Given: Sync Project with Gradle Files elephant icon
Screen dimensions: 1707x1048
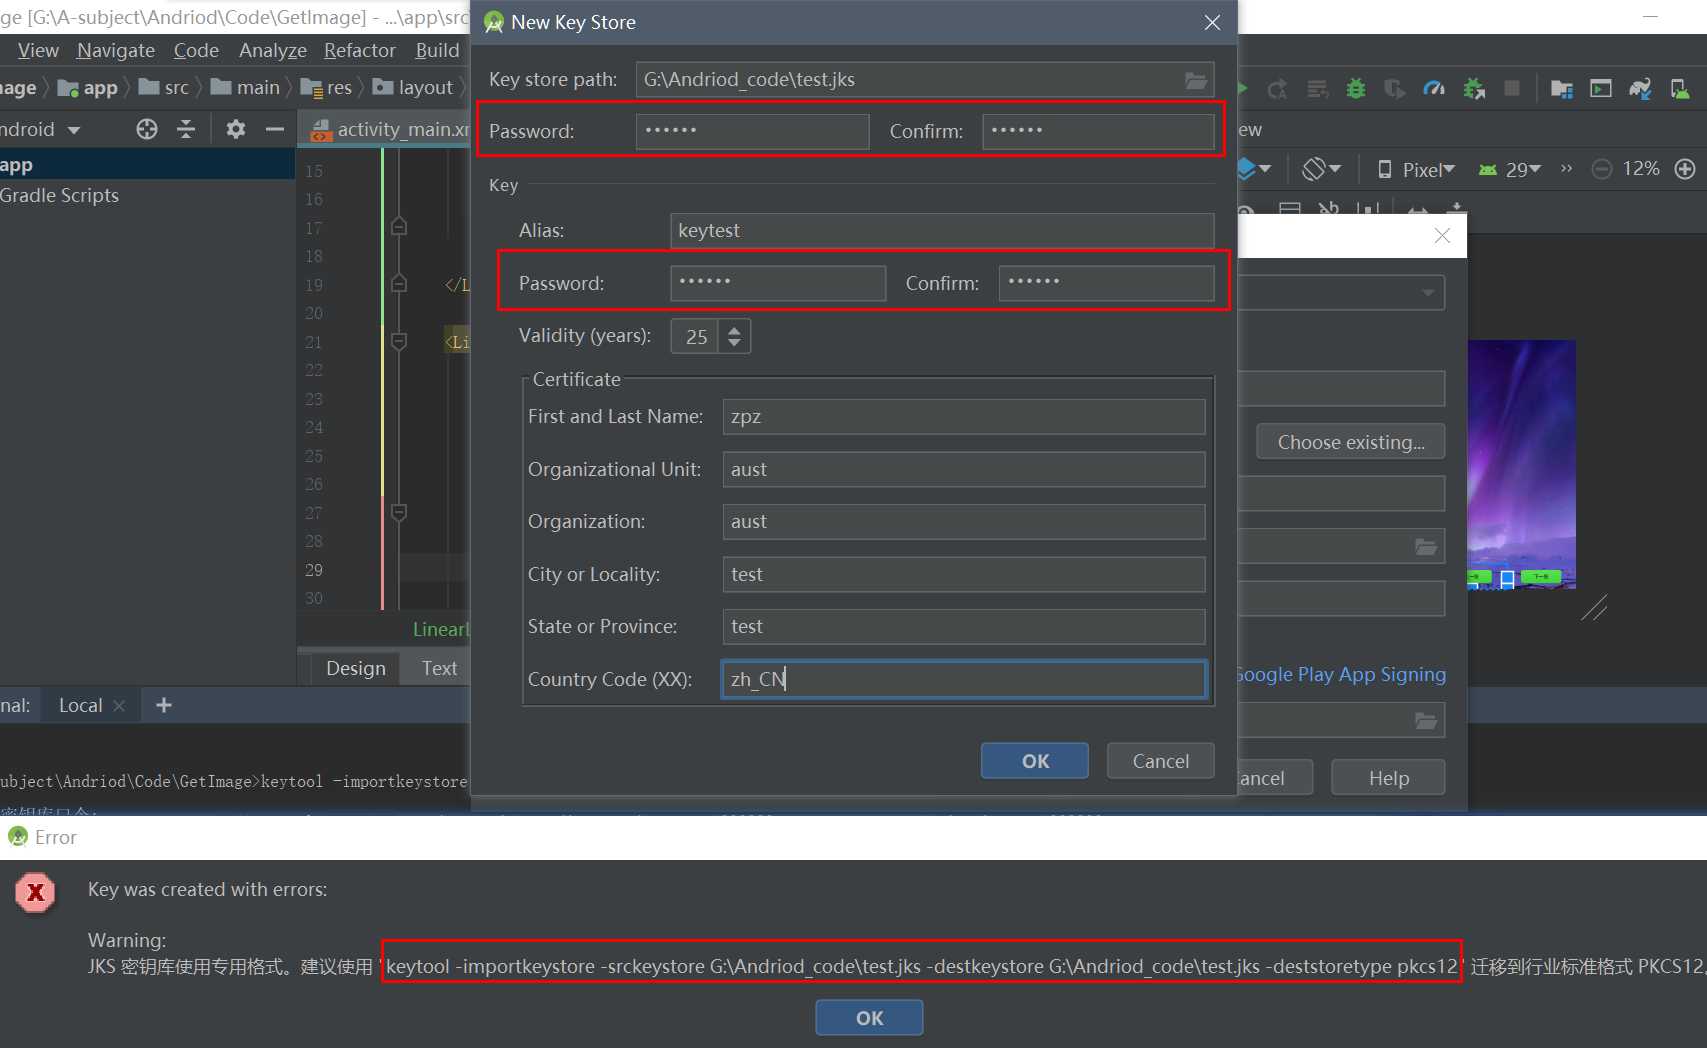Looking at the screenshot, I should (1640, 89).
